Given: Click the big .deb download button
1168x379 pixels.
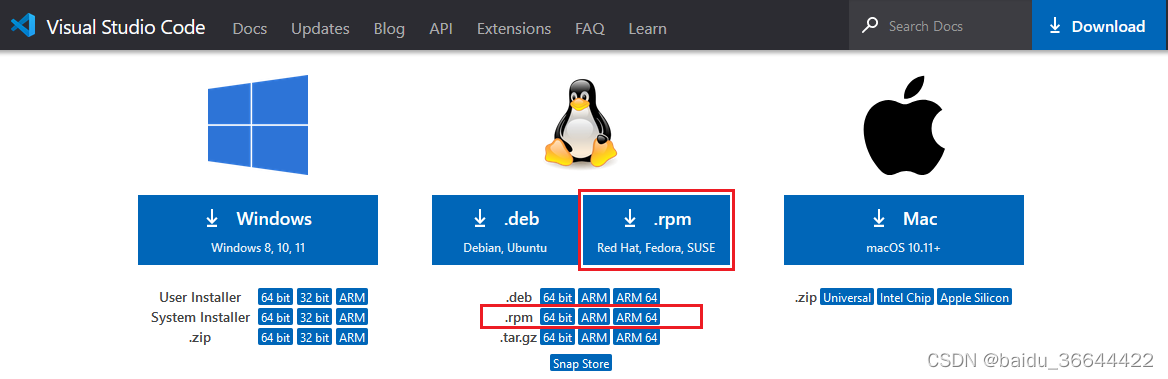Looking at the screenshot, I should pyautogui.click(x=505, y=229).
